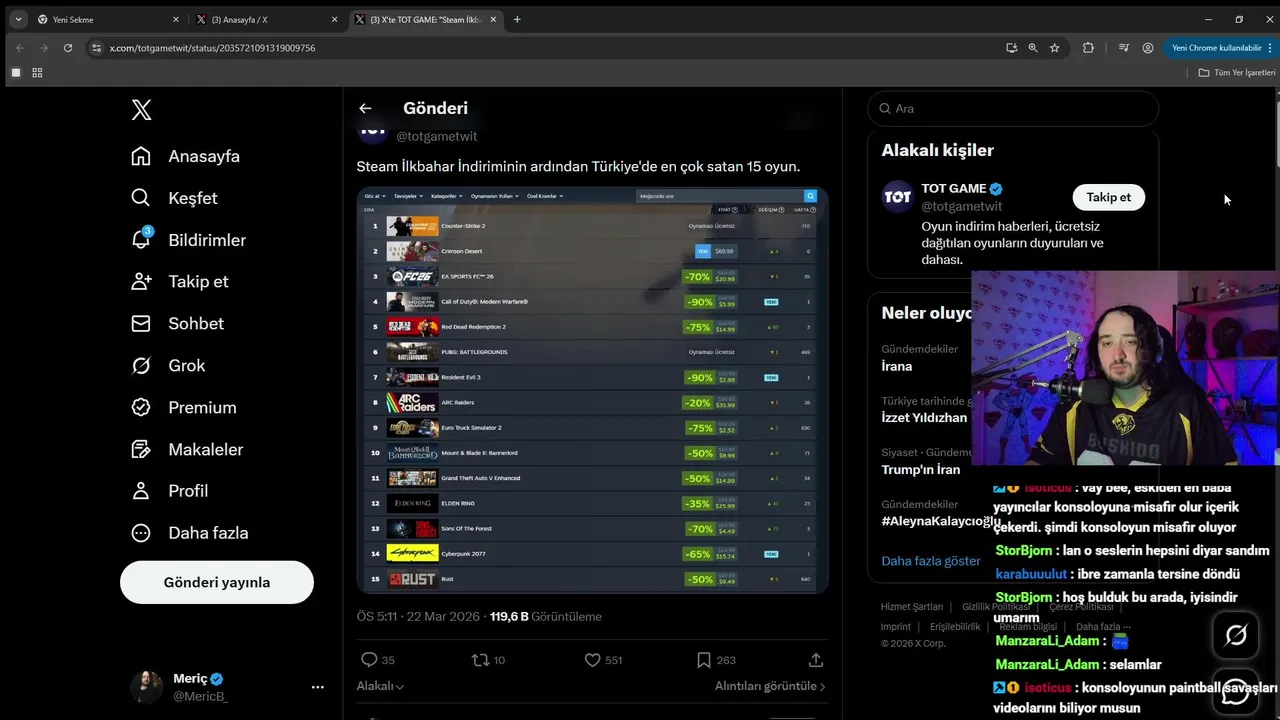
Task: Open the new tab plus button
Action: 517,19
